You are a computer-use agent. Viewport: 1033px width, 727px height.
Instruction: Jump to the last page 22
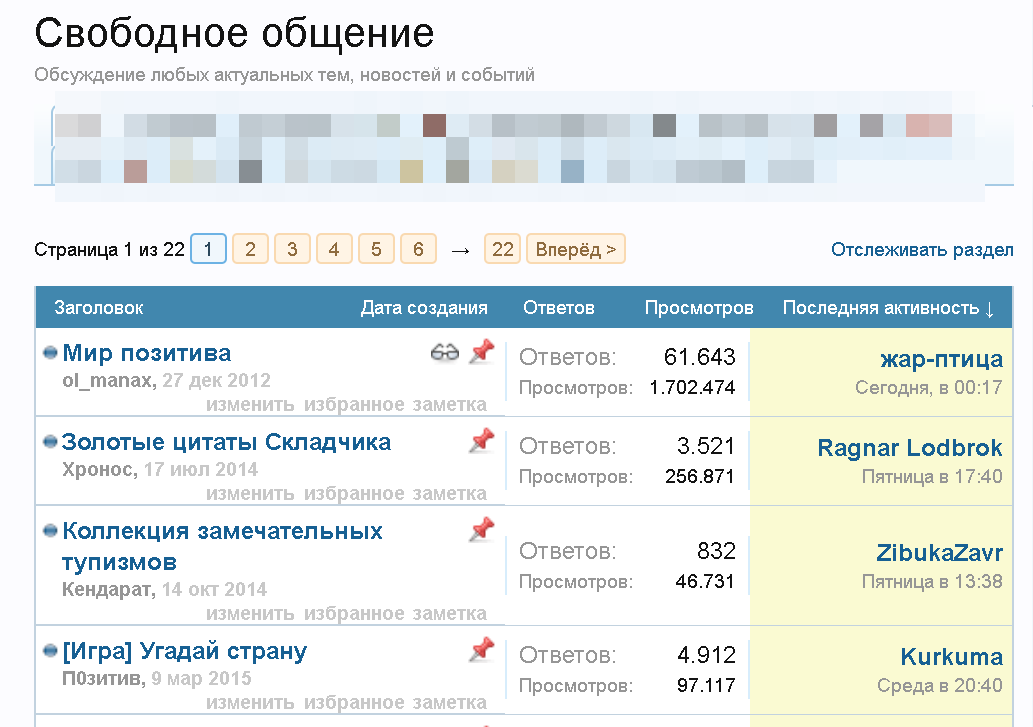click(502, 249)
